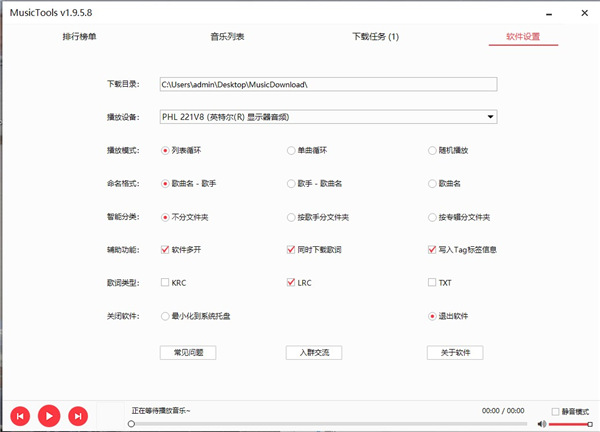Expand the 播放设备 dropdown arrow
The image size is (600, 432).
[490, 117]
